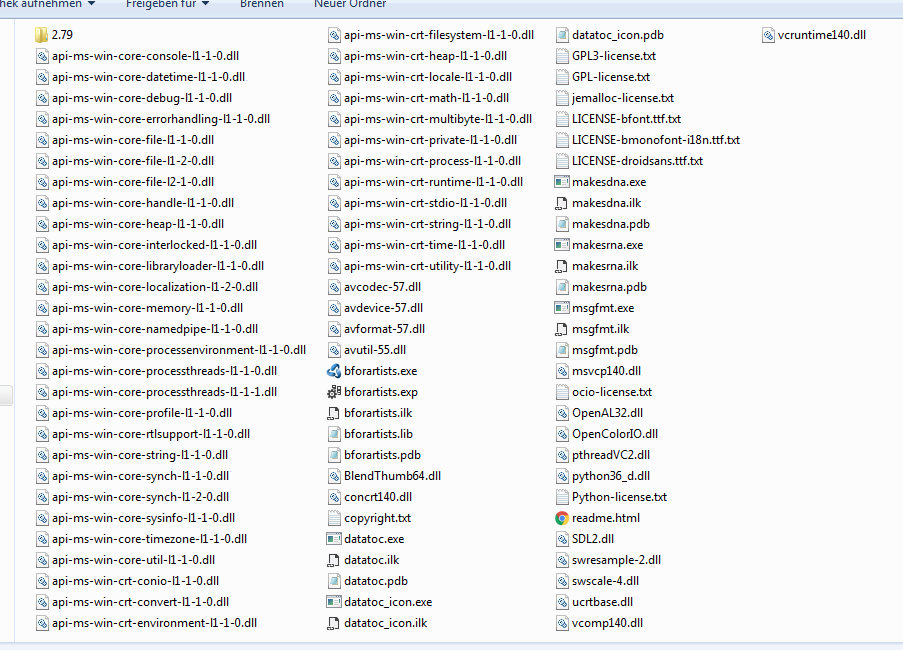This screenshot has width=903, height=650.
Task: Select the GPL3-license.txt file name
Action: click(x=613, y=56)
